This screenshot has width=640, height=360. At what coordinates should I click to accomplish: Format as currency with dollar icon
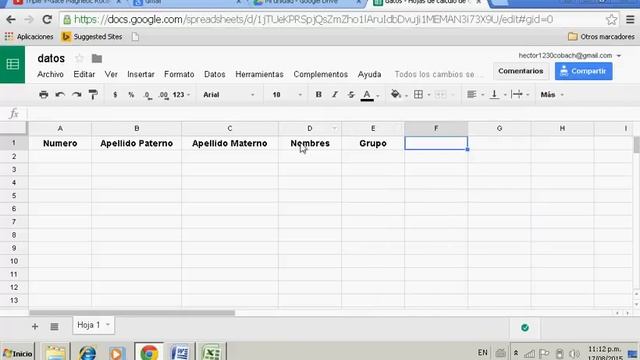coord(115,95)
